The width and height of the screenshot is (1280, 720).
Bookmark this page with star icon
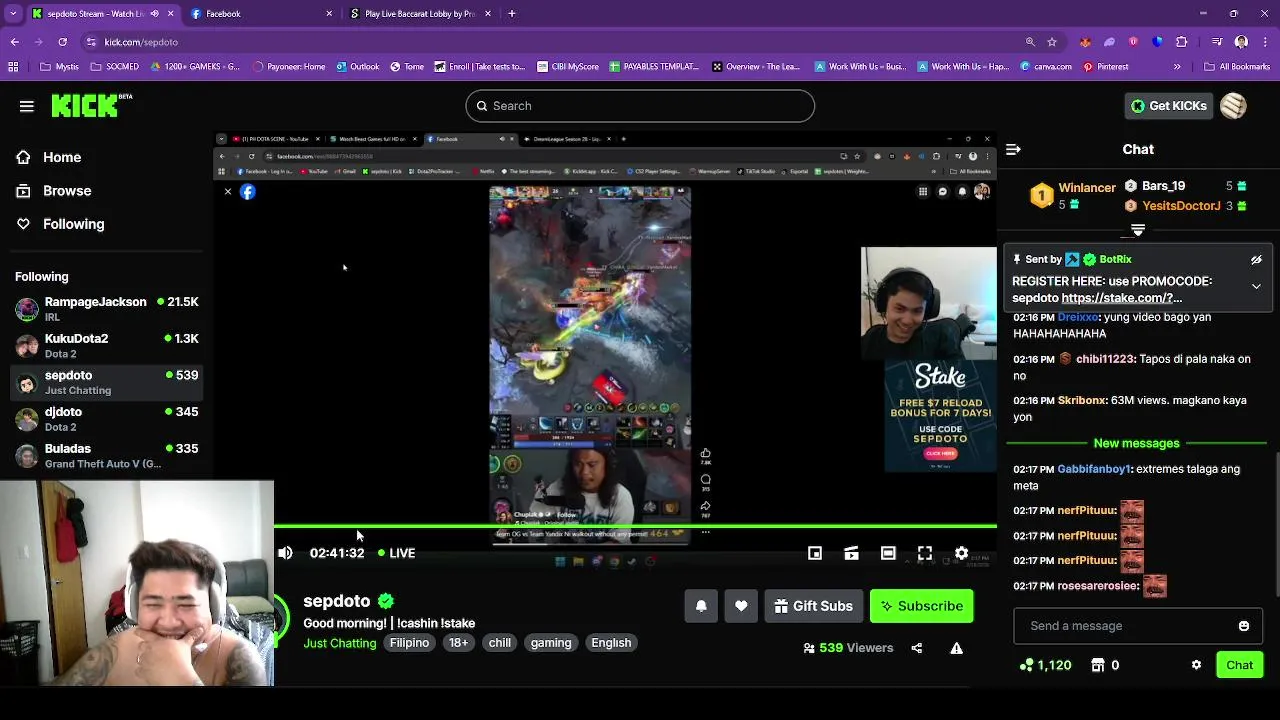(1052, 42)
